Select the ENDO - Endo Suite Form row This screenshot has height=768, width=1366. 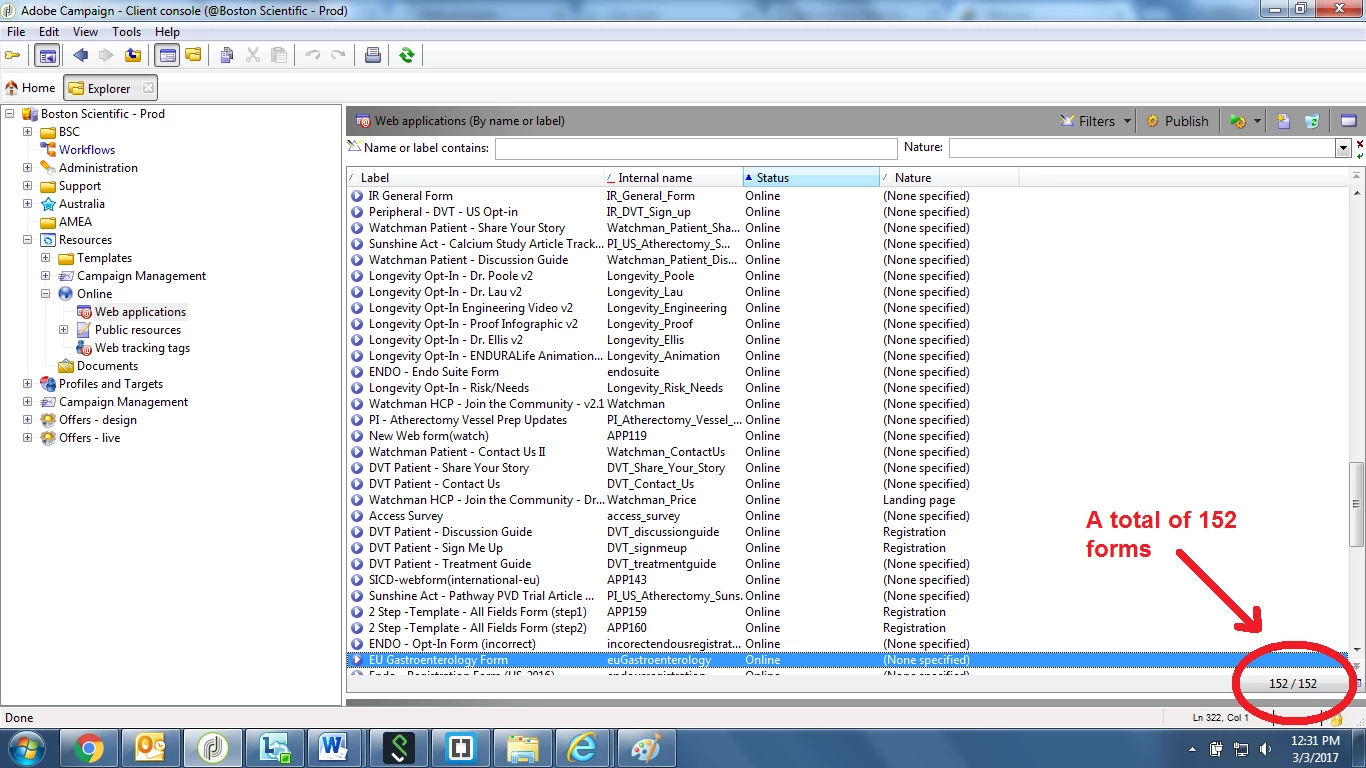point(847,372)
